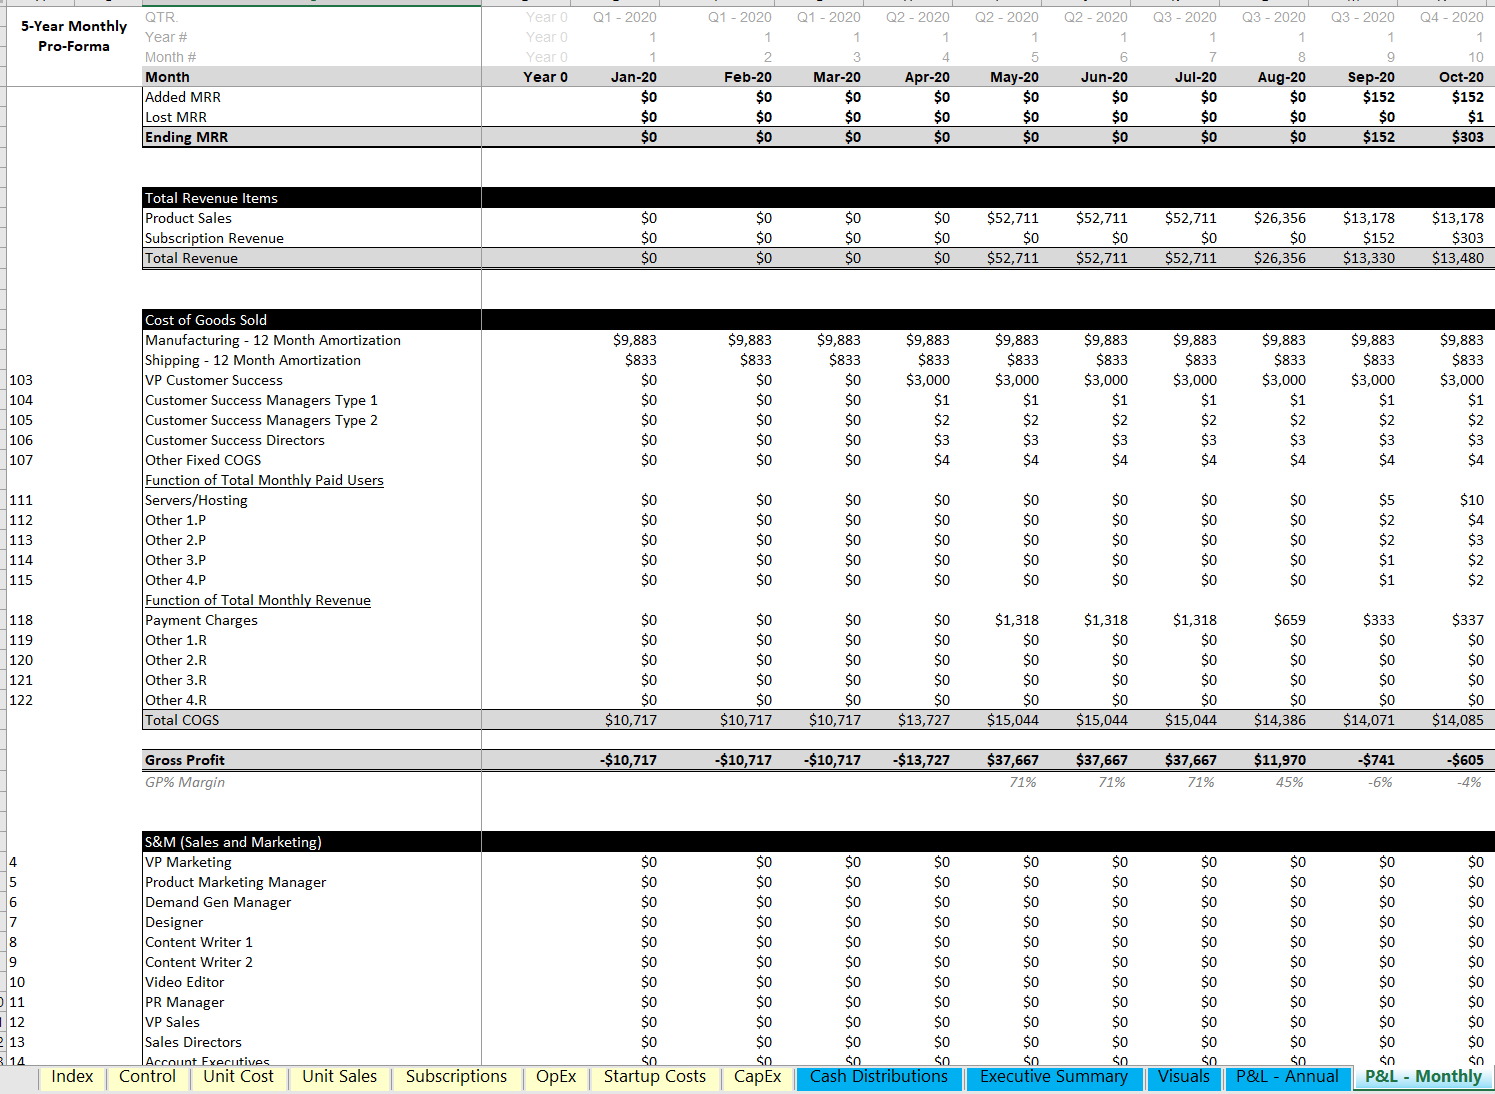1495x1094 pixels.
Task: Click the Customer Success Directors label
Action: click(235, 440)
